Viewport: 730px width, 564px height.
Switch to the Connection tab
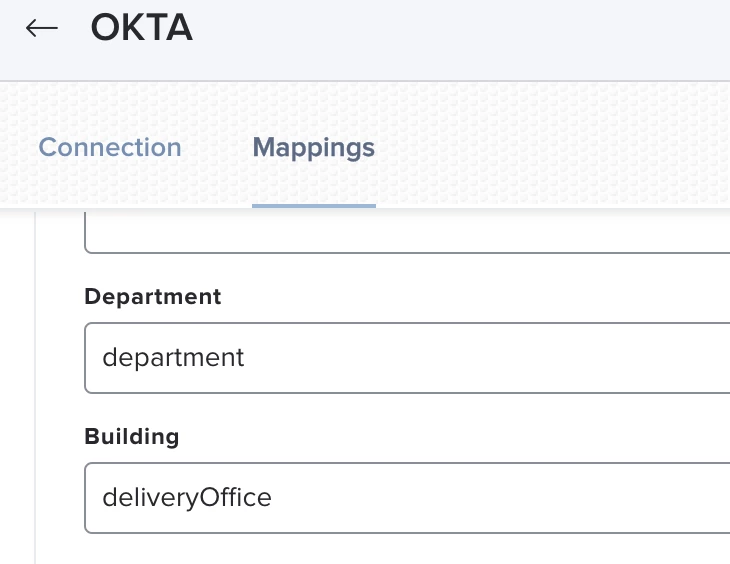(x=110, y=148)
